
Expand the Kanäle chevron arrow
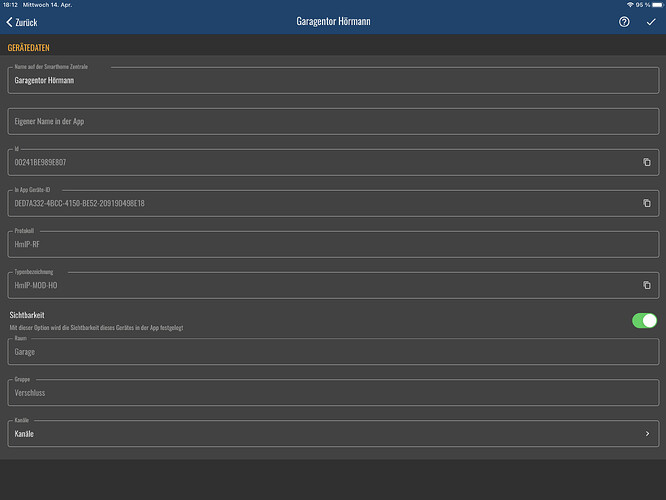(x=647, y=434)
